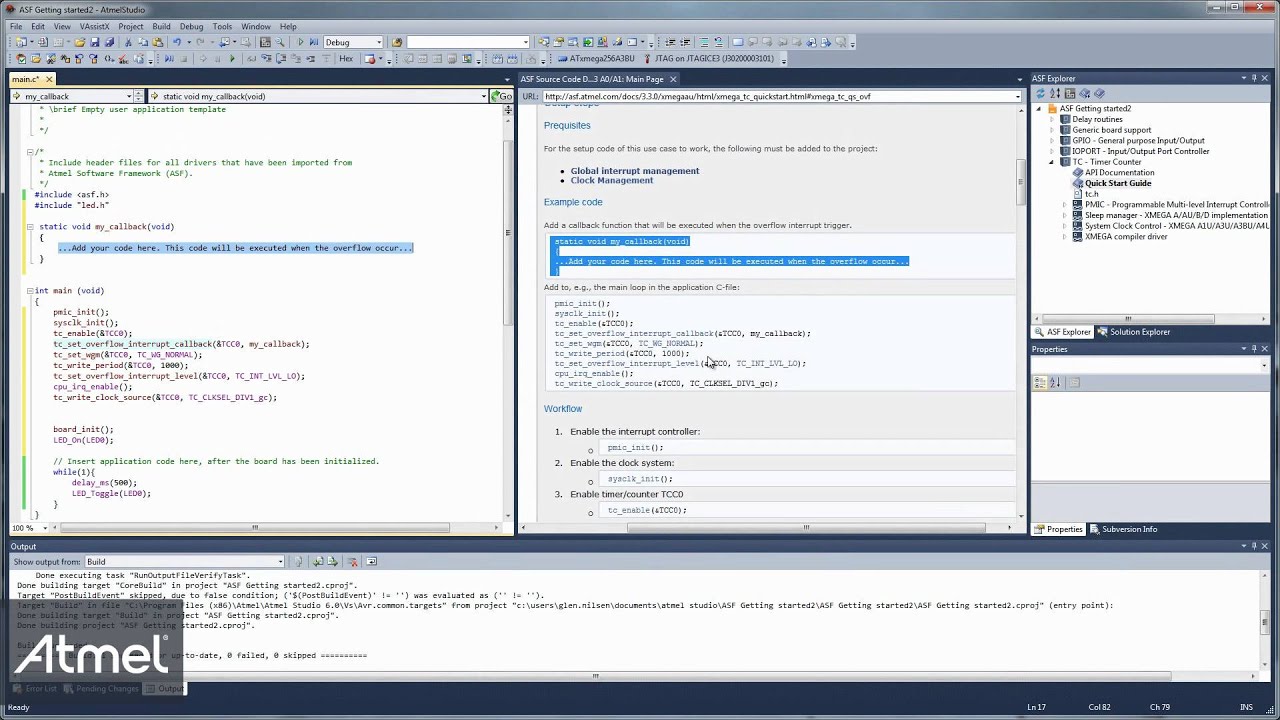Viewport: 1280px width, 720px height.
Task: Open my_callback scope dropdown
Action: pyautogui.click(x=130, y=96)
